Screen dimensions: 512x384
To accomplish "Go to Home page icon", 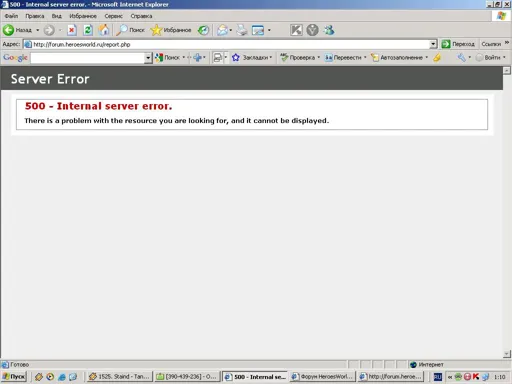I will coord(104,30).
